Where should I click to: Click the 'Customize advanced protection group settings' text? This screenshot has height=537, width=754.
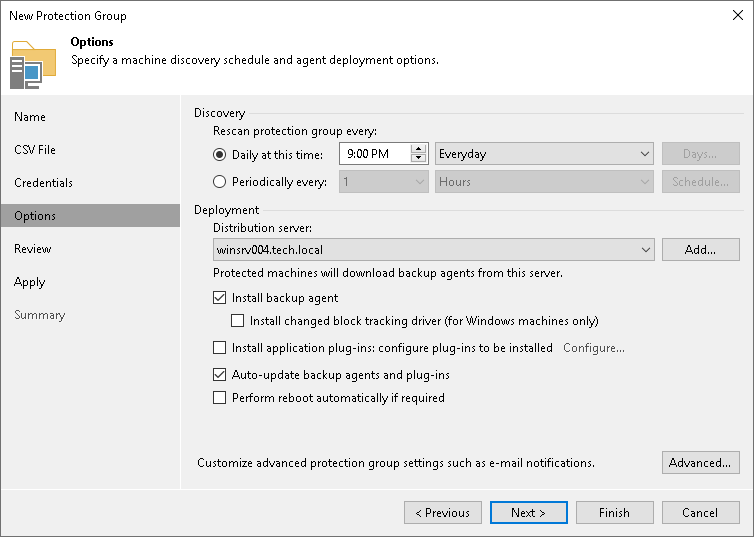click(396, 463)
